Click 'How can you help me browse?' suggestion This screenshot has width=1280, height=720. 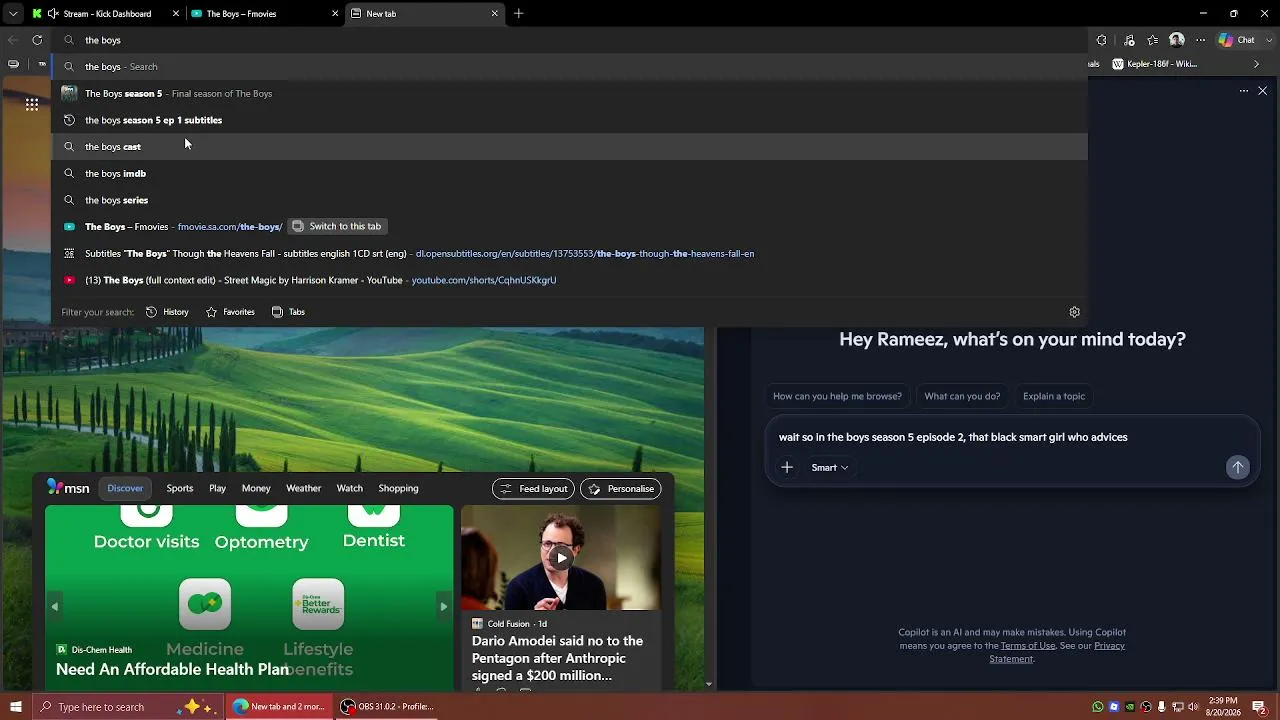pyautogui.click(x=837, y=396)
